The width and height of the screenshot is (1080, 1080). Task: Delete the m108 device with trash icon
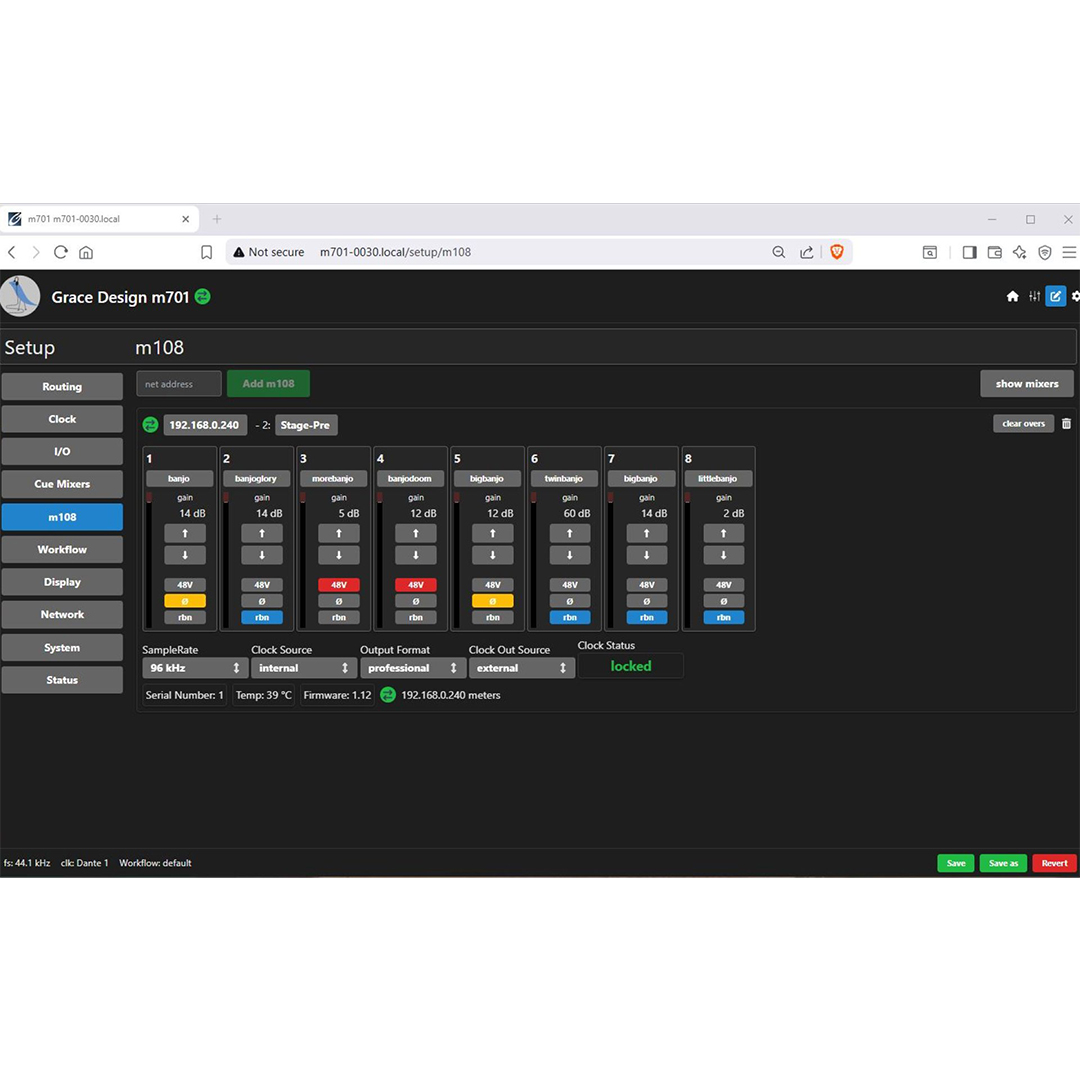(1066, 424)
